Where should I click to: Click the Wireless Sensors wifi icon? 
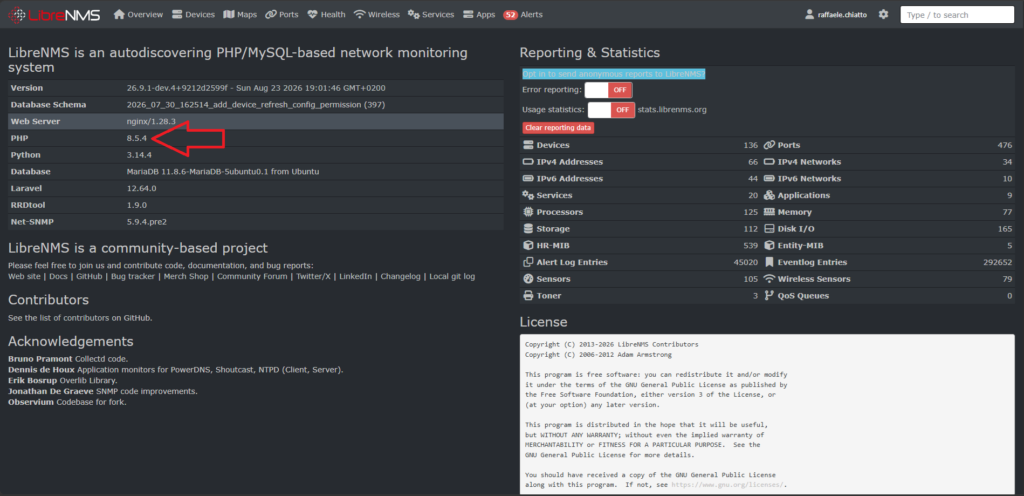point(769,279)
